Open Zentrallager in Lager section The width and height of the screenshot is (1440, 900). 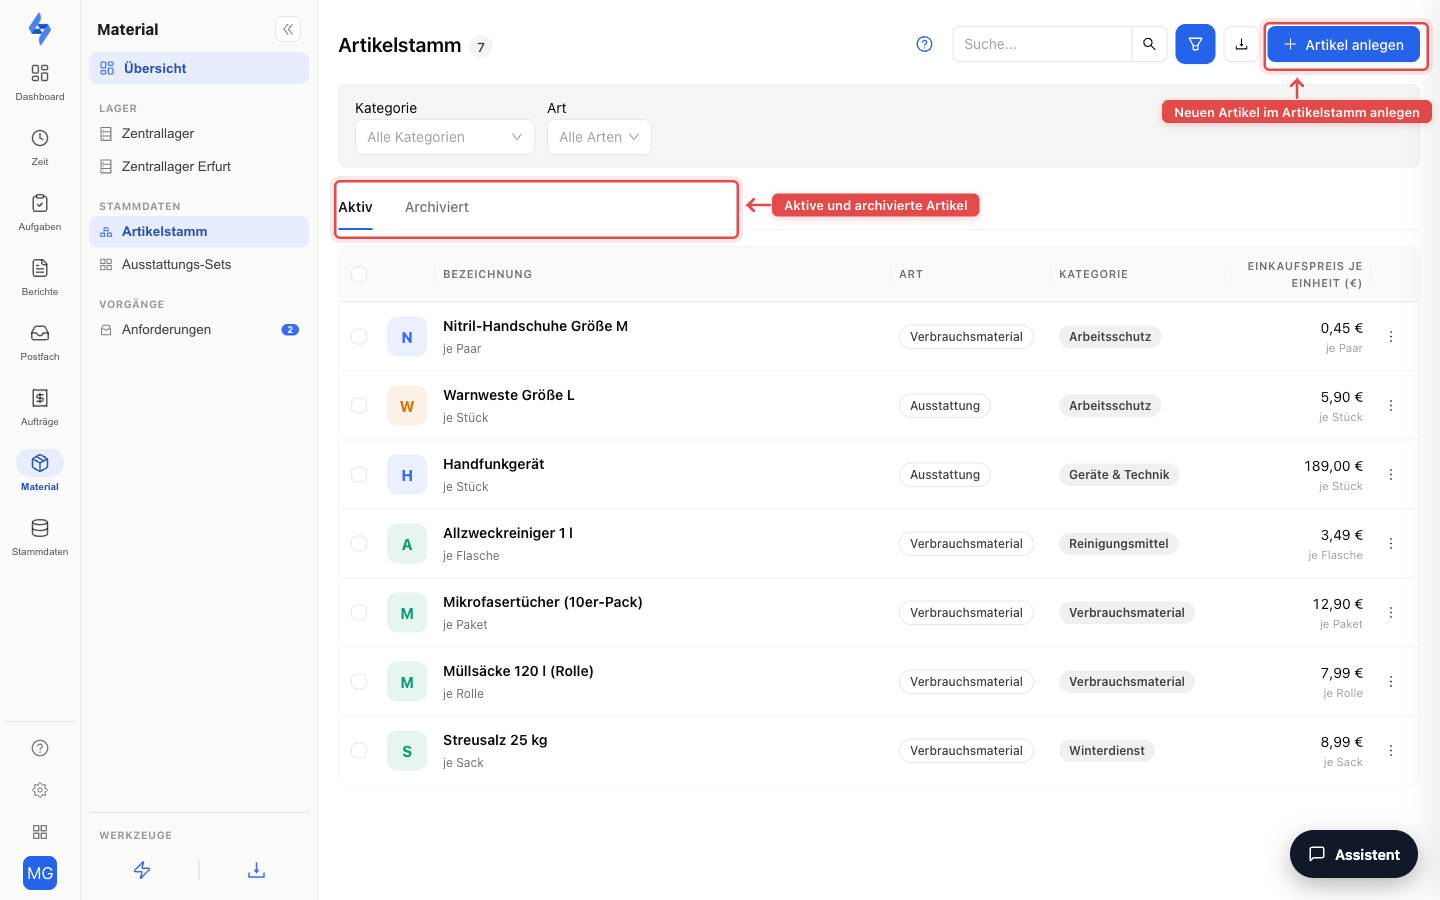(199, 133)
